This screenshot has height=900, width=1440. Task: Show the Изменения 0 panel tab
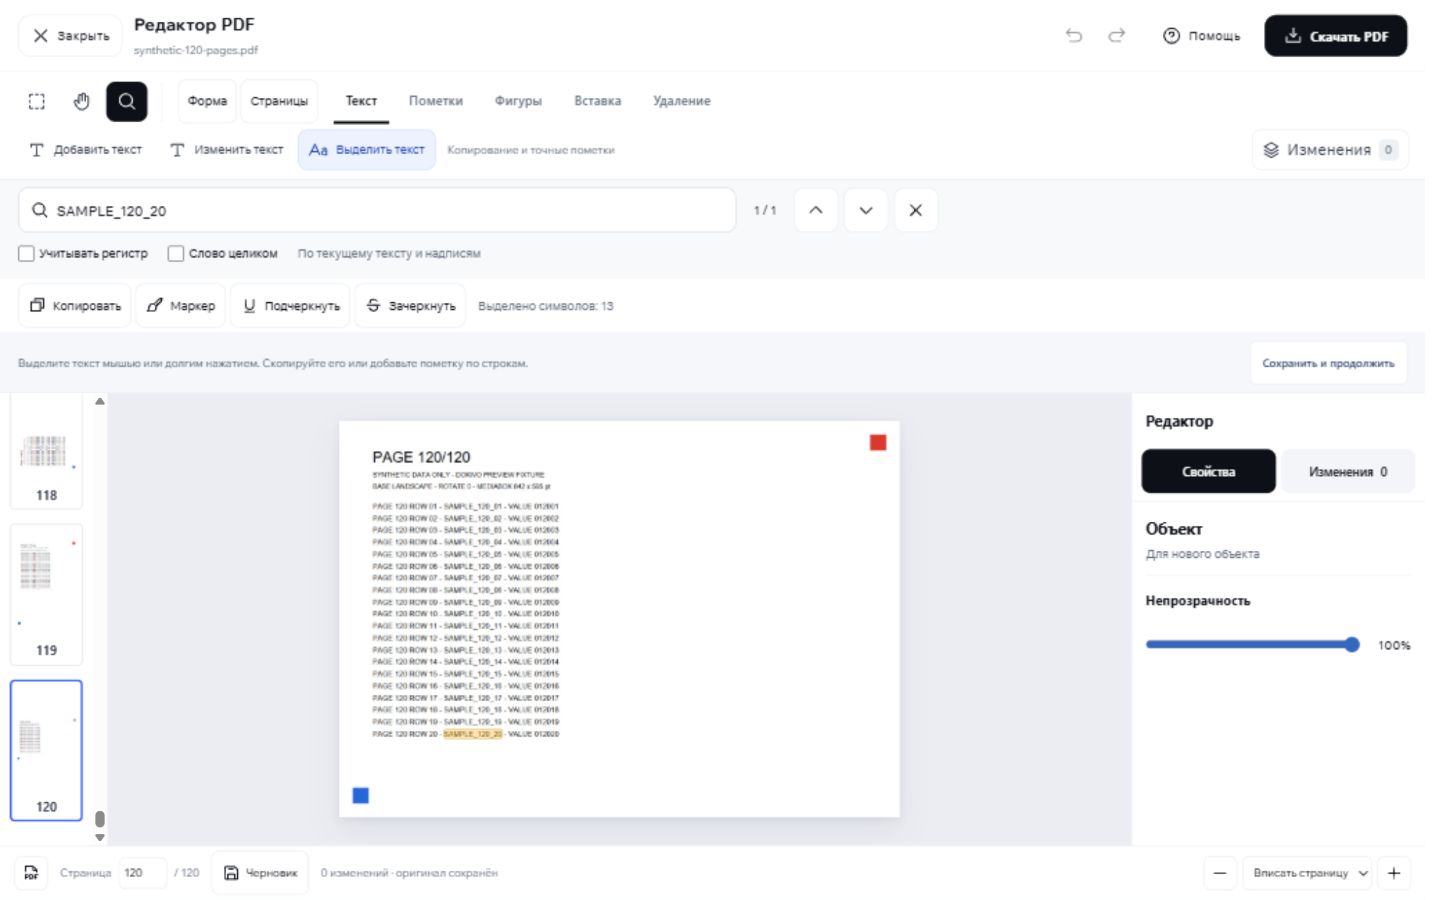click(1348, 471)
